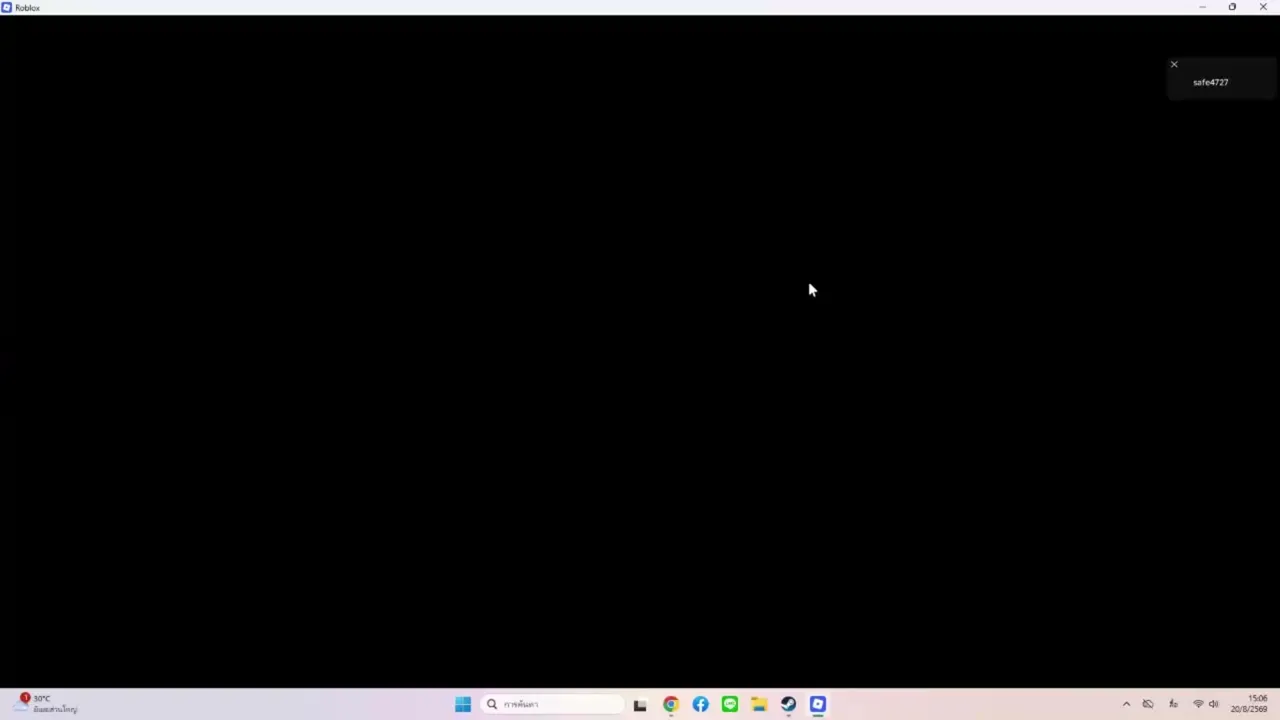Open Steam from the taskbar

(788, 704)
